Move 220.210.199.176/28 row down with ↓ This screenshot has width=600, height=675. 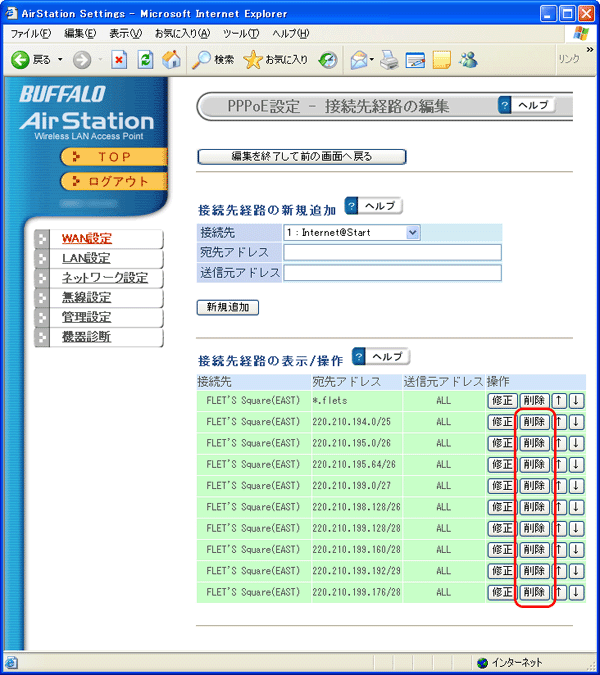(x=576, y=592)
